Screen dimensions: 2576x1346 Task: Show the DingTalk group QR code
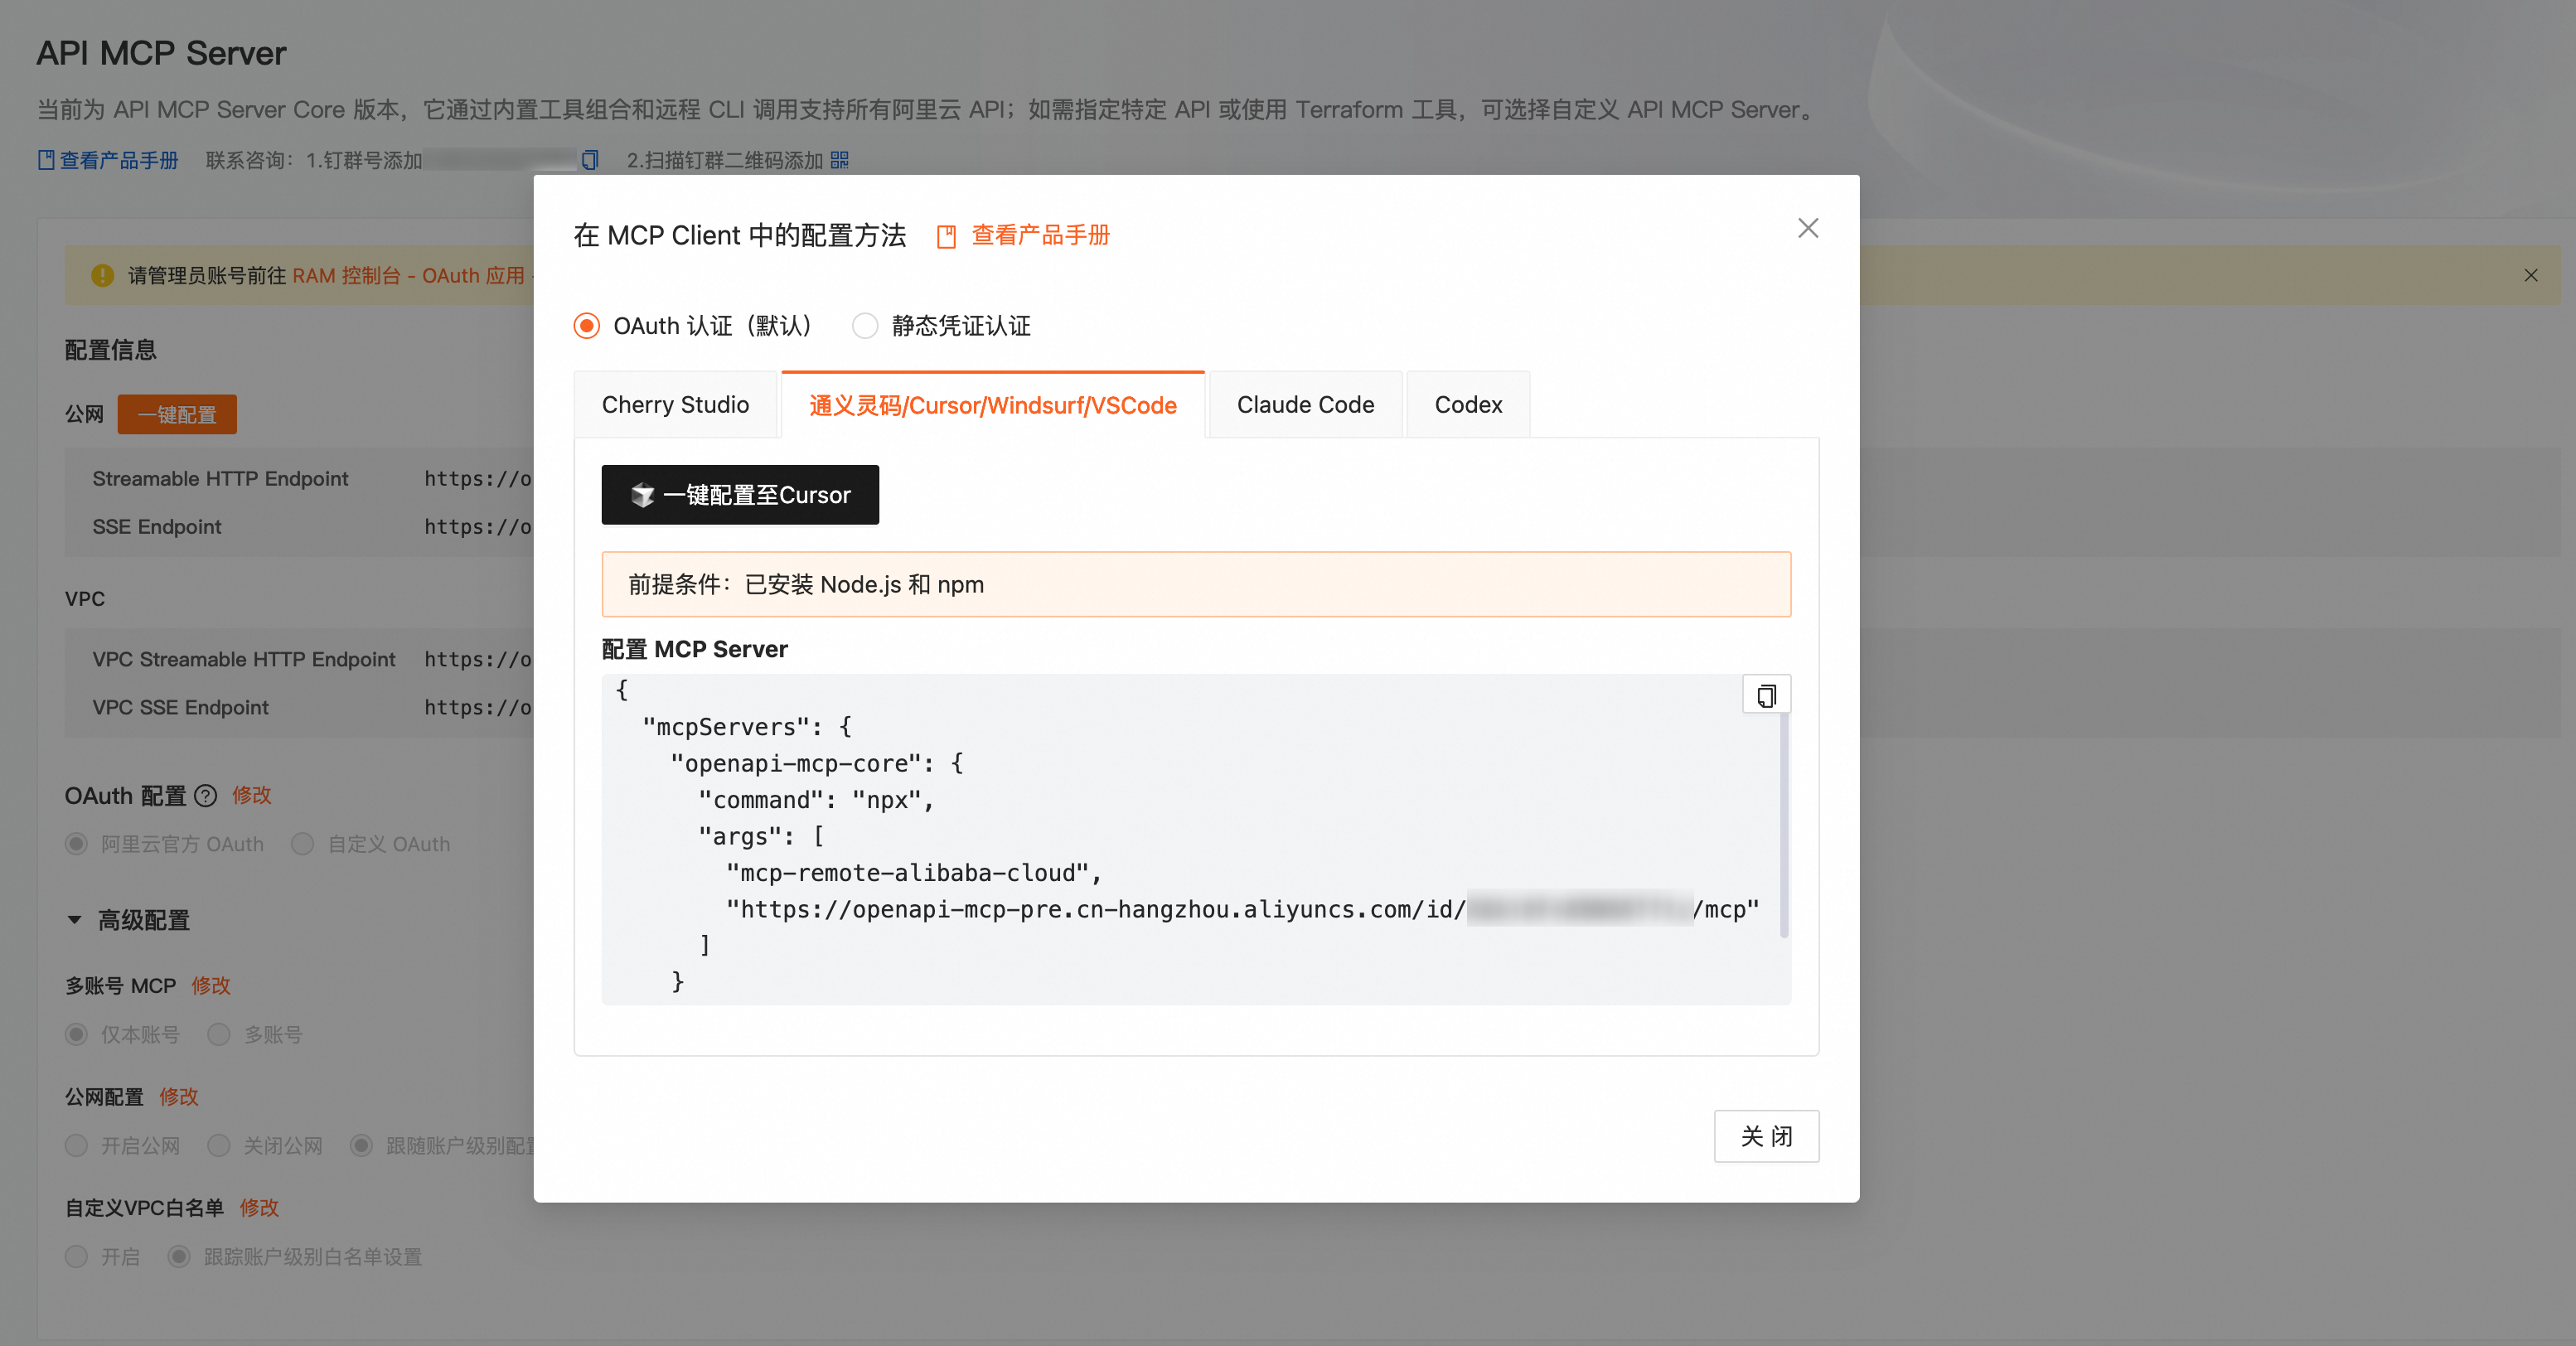point(839,160)
